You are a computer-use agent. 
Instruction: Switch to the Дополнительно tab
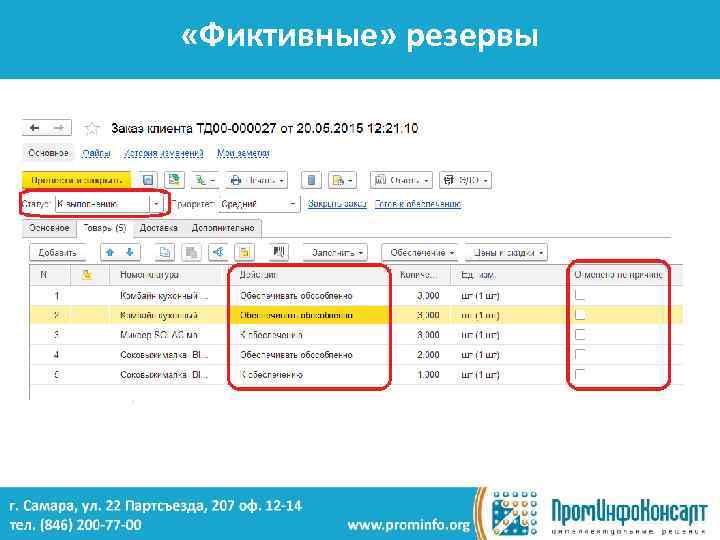(223, 228)
